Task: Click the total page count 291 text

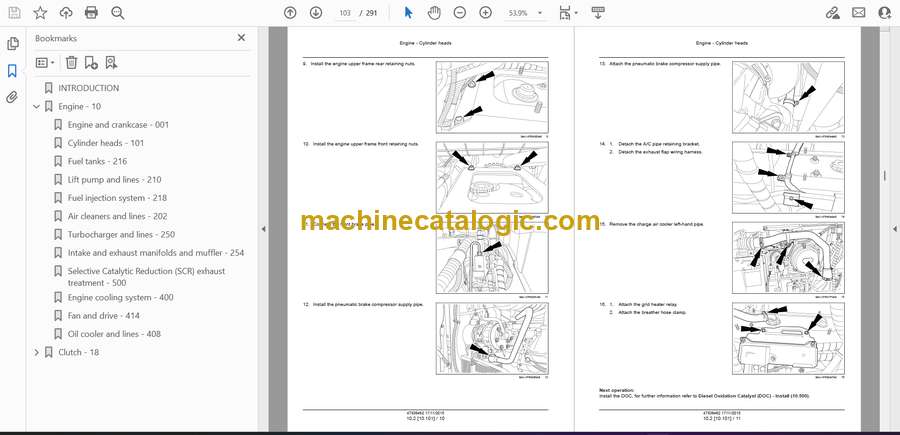Action: (x=371, y=13)
